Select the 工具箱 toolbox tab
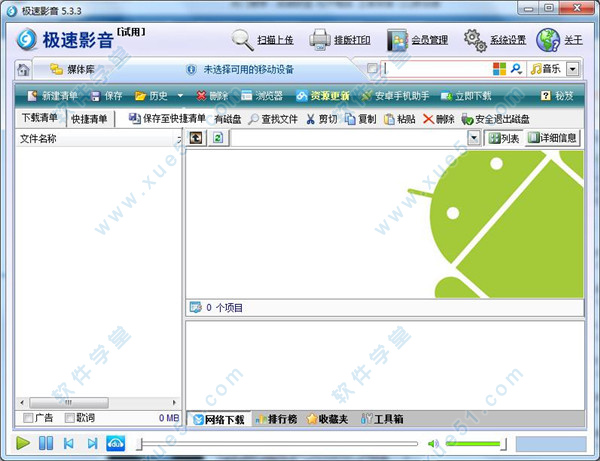This screenshot has width=600, height=461. click(x=382, y=419)
